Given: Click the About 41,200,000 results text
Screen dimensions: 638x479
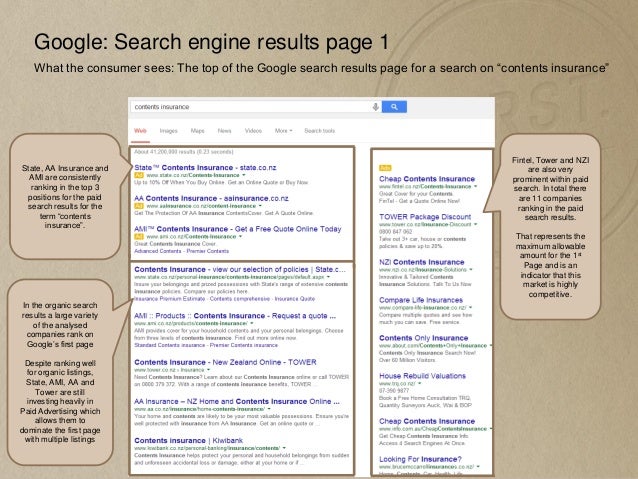Looking at the screenshot, I should pyautogui.click(x=184, y=152).
